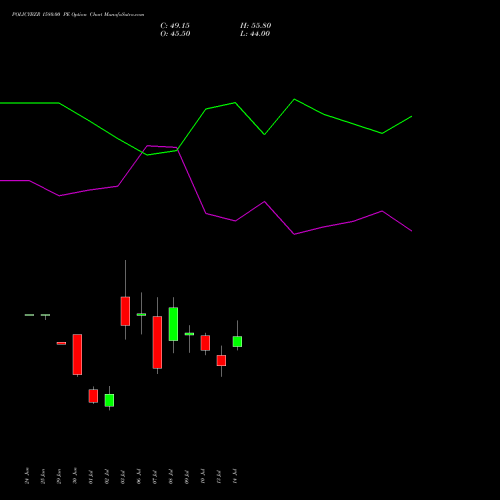Click the red candlestick for 13 Jul

click(221, 361)
